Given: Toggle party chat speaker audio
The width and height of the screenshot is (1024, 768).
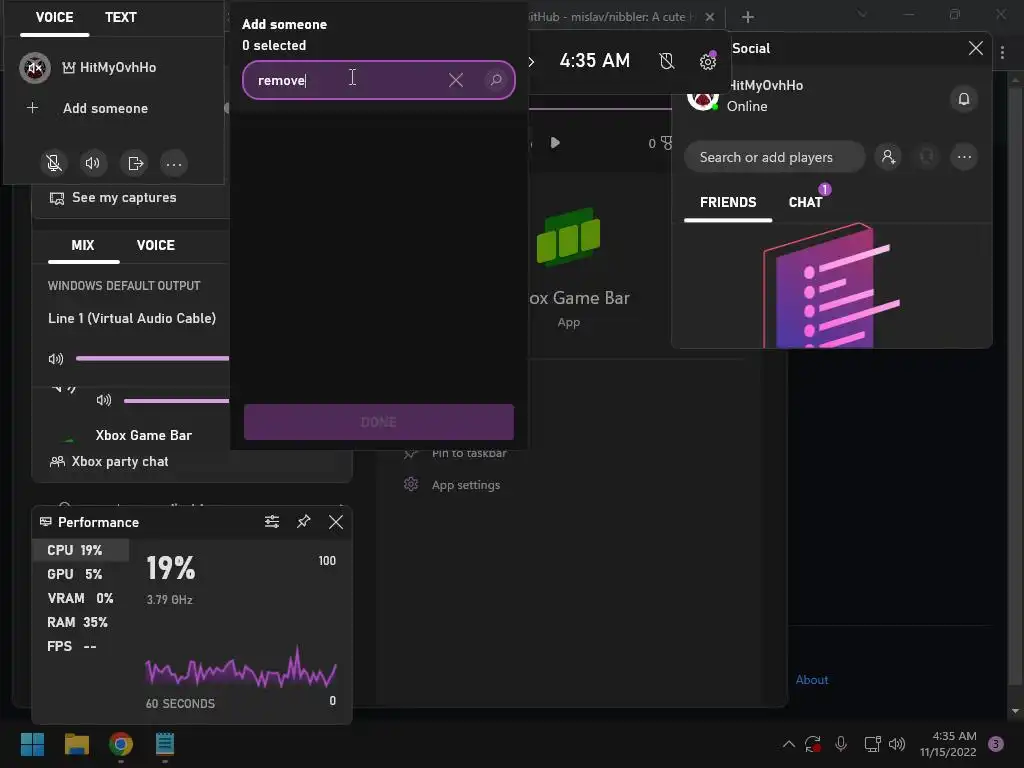Looking at the screenshot, I should pos(93,163).
